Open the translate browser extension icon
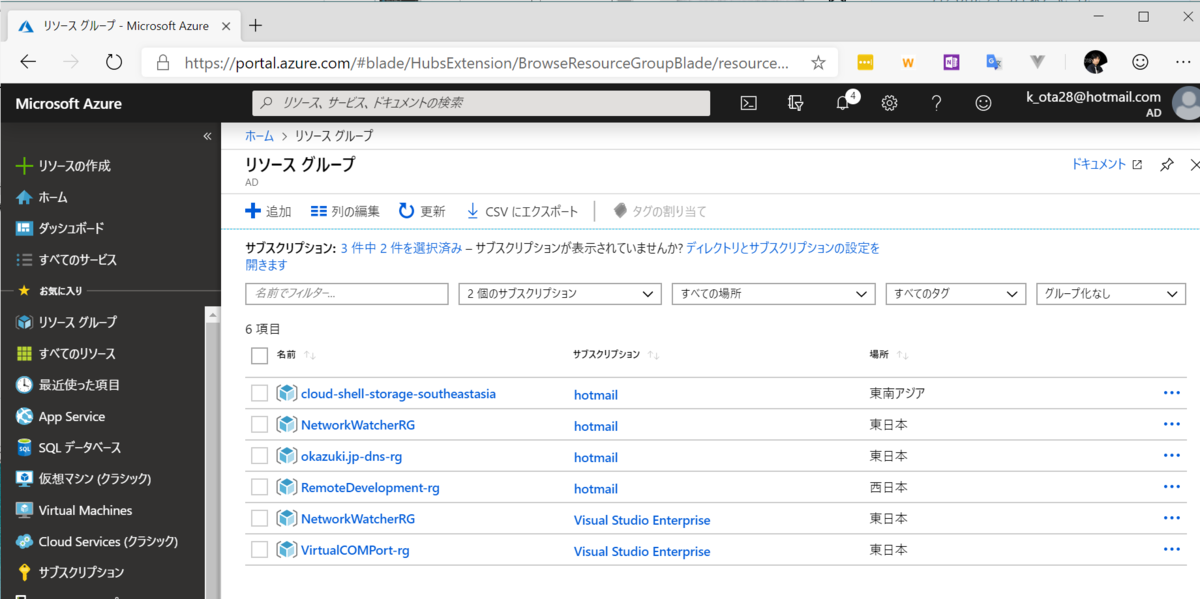Screen dimensions: 1200x599 (x=994, y=62)
